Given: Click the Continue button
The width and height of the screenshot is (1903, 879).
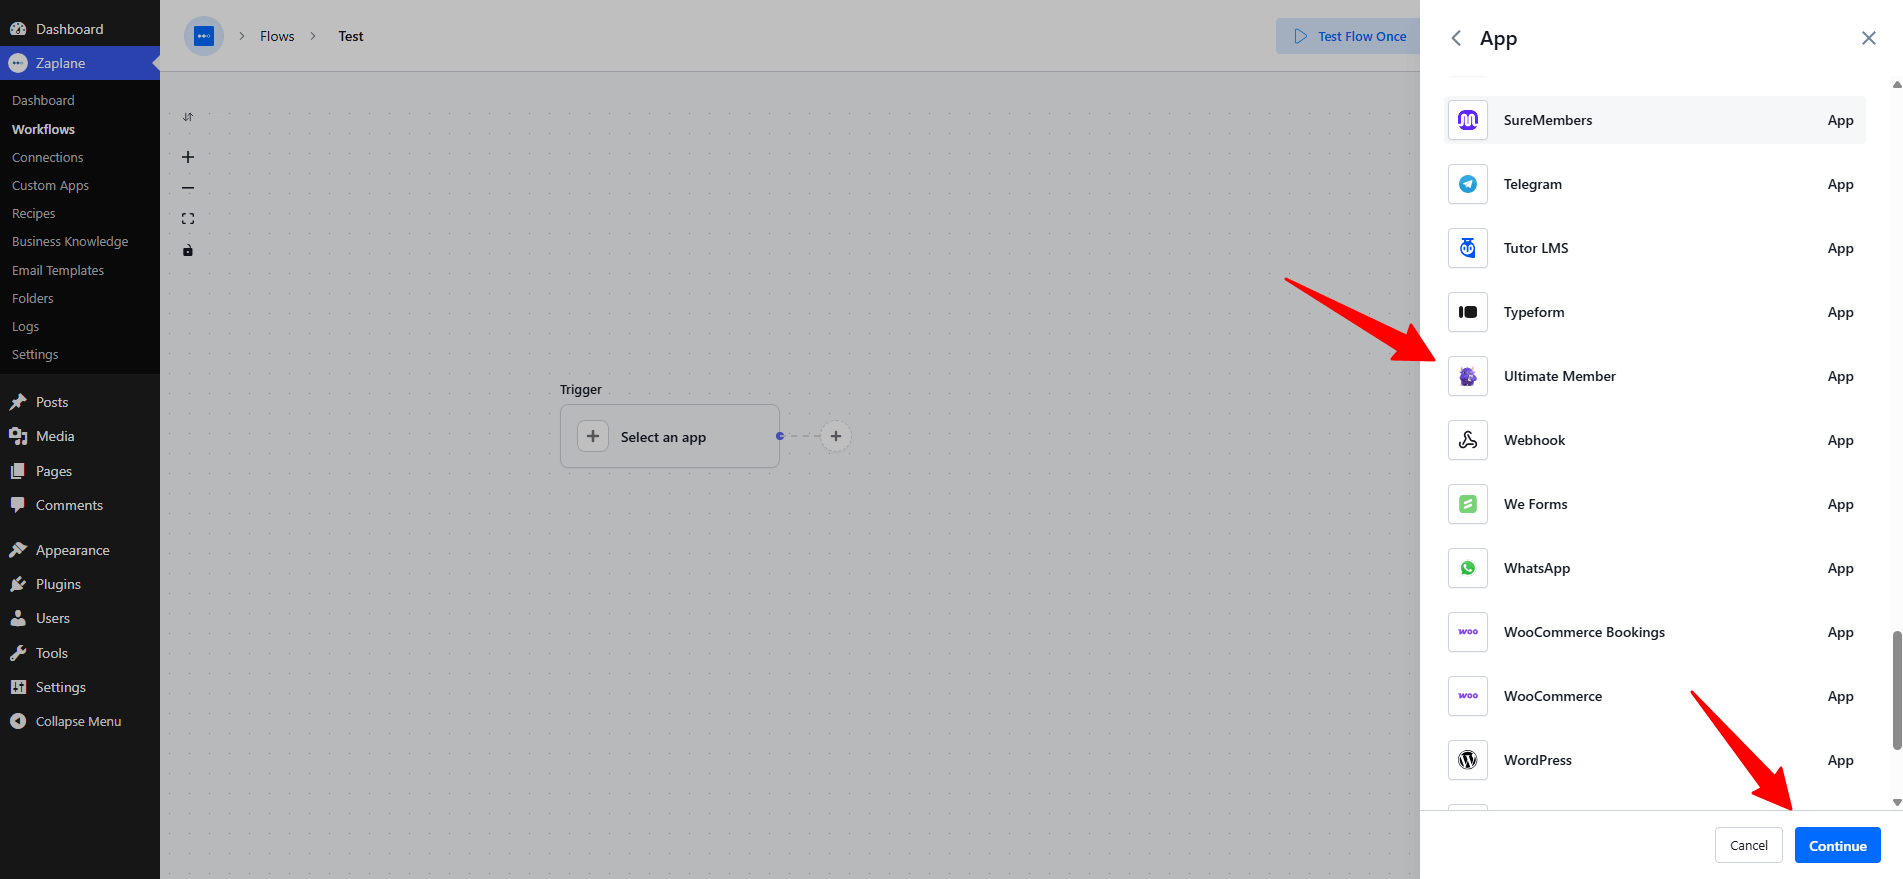Looking at the screenshot, I should [1838, 845].
